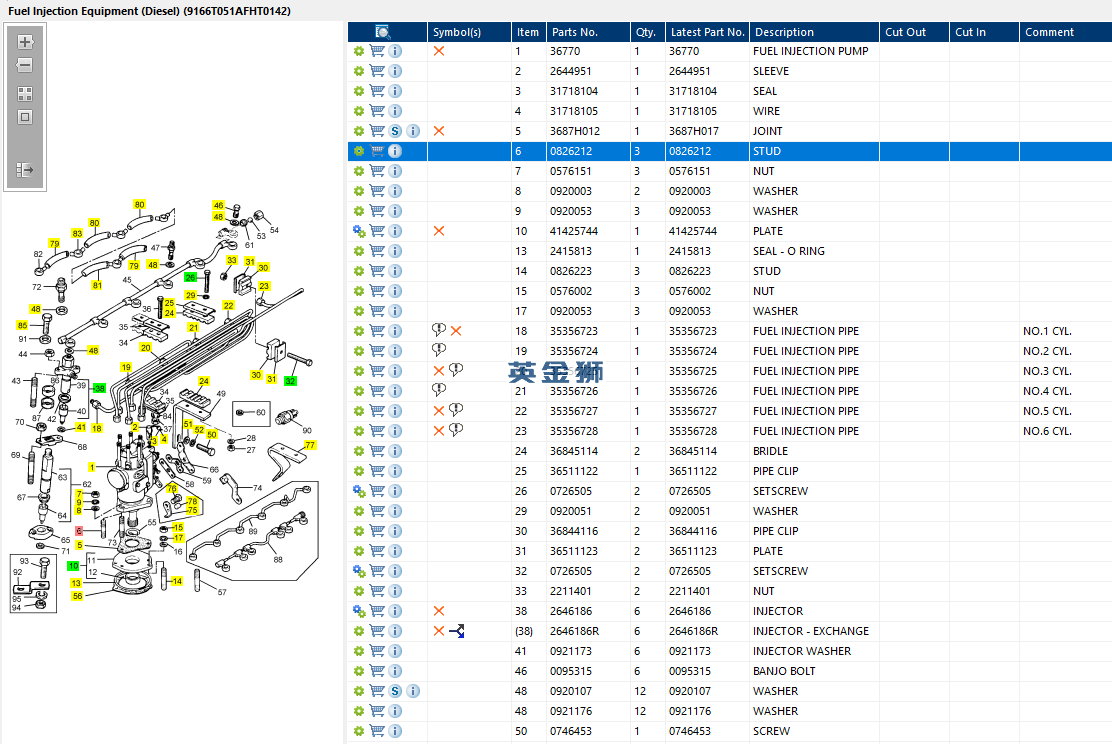The height and width of the screenshot is (744, 1112).
Task: Open info for the SLEEVE row
Action: [395, 71]
